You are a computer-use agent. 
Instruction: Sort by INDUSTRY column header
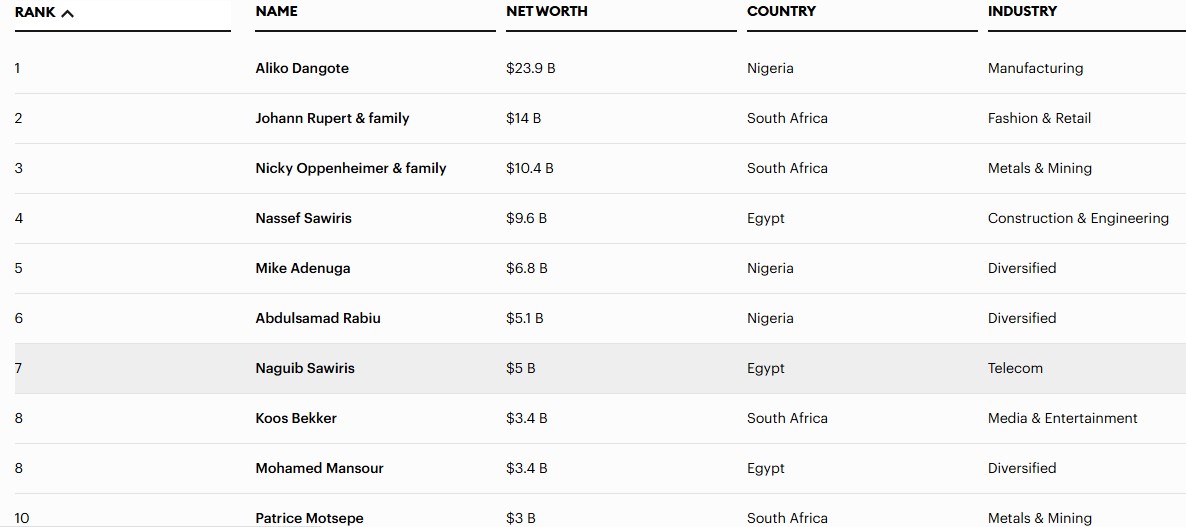pos(1022,11)
